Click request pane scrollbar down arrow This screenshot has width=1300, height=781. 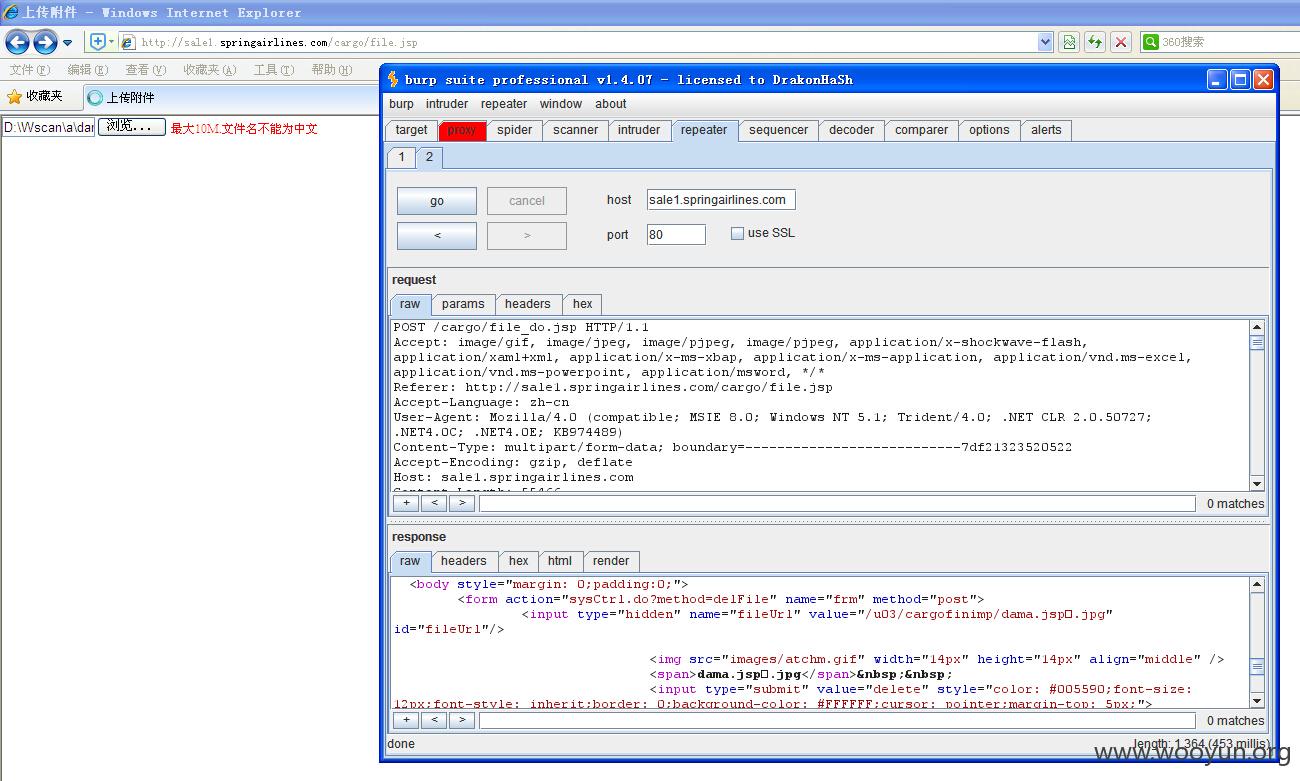1257,483
